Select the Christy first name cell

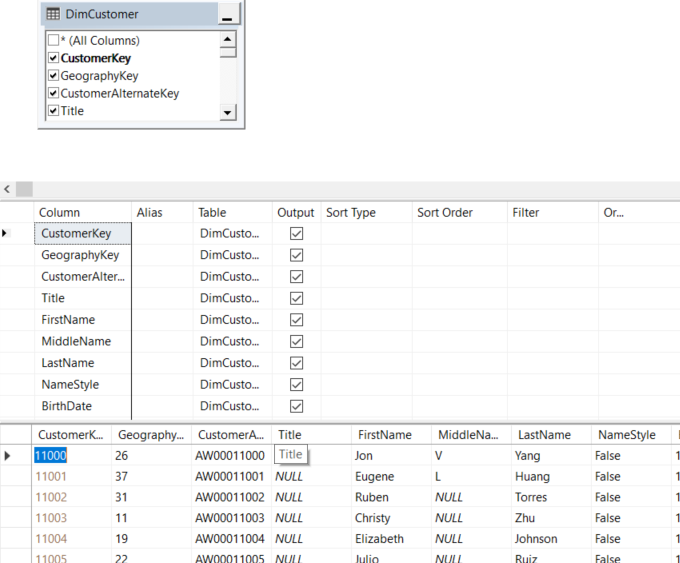[x=391, y=518]
